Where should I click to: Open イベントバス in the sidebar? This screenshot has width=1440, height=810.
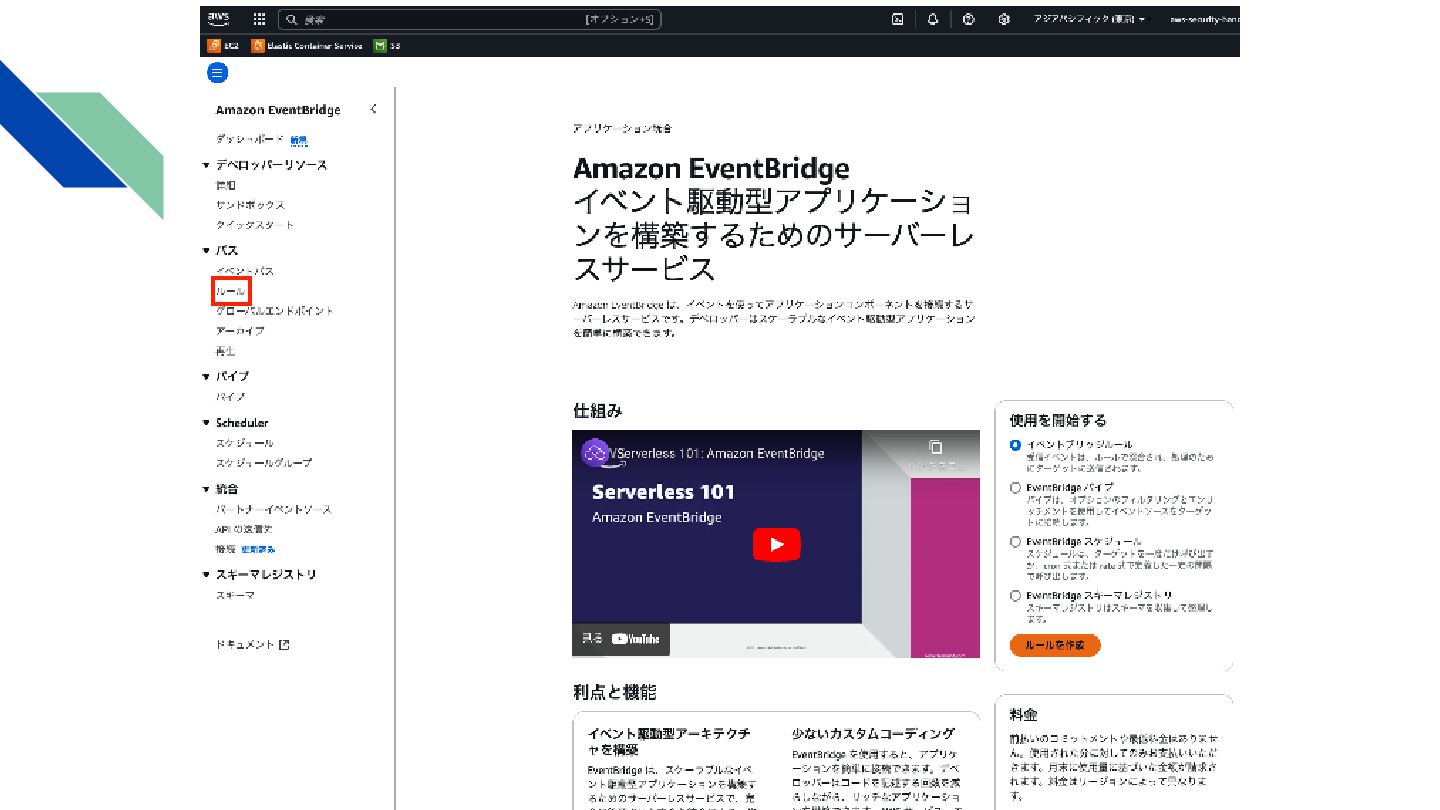(245, 271)
